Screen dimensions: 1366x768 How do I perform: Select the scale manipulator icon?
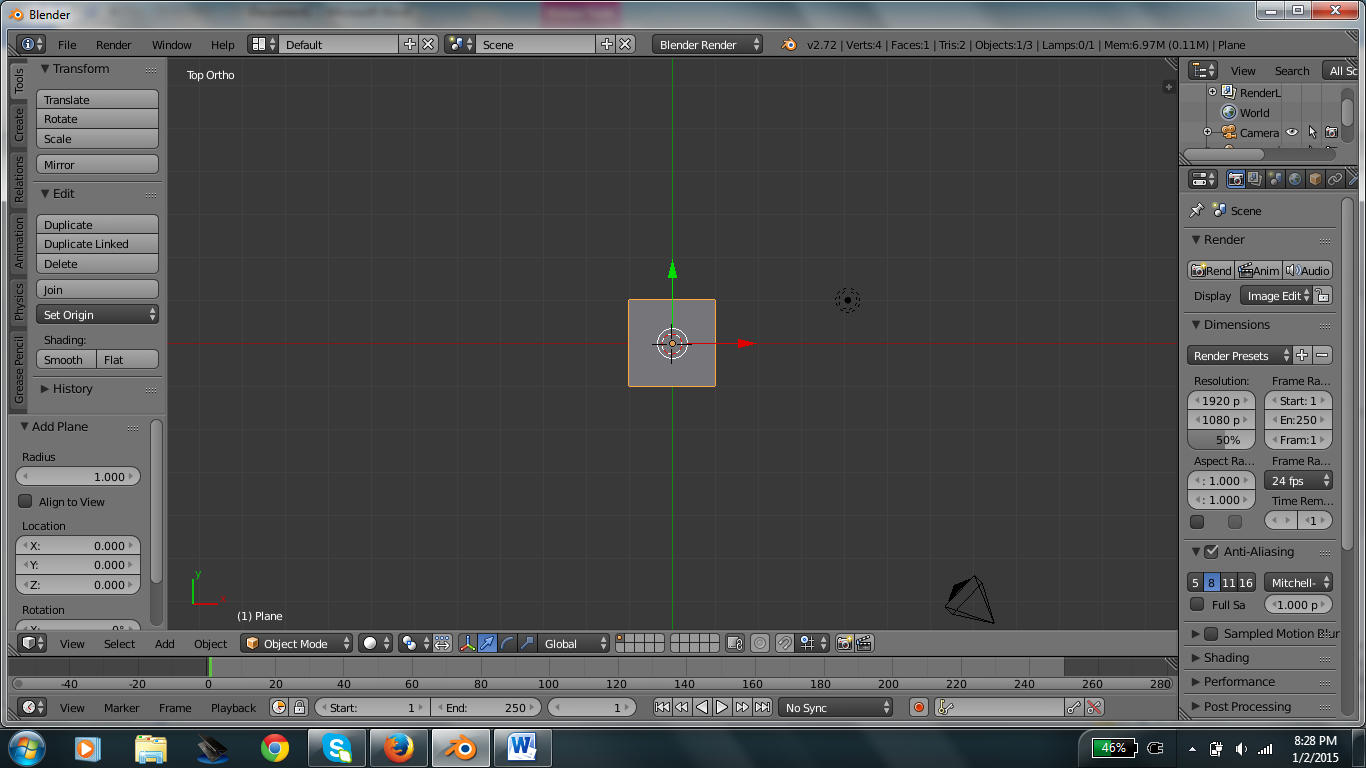[x=527, y=644]
